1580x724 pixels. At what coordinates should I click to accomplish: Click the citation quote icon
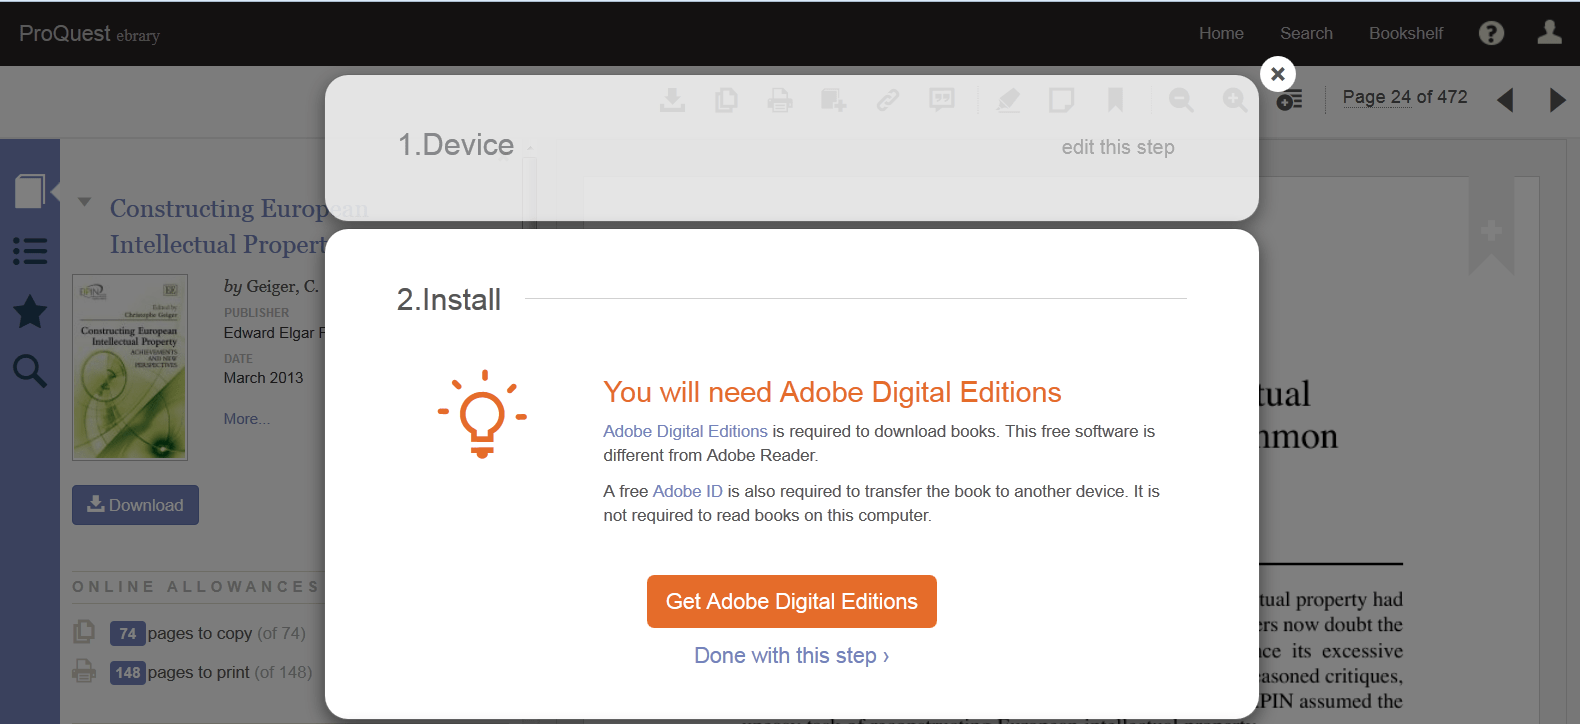point(942,99)
